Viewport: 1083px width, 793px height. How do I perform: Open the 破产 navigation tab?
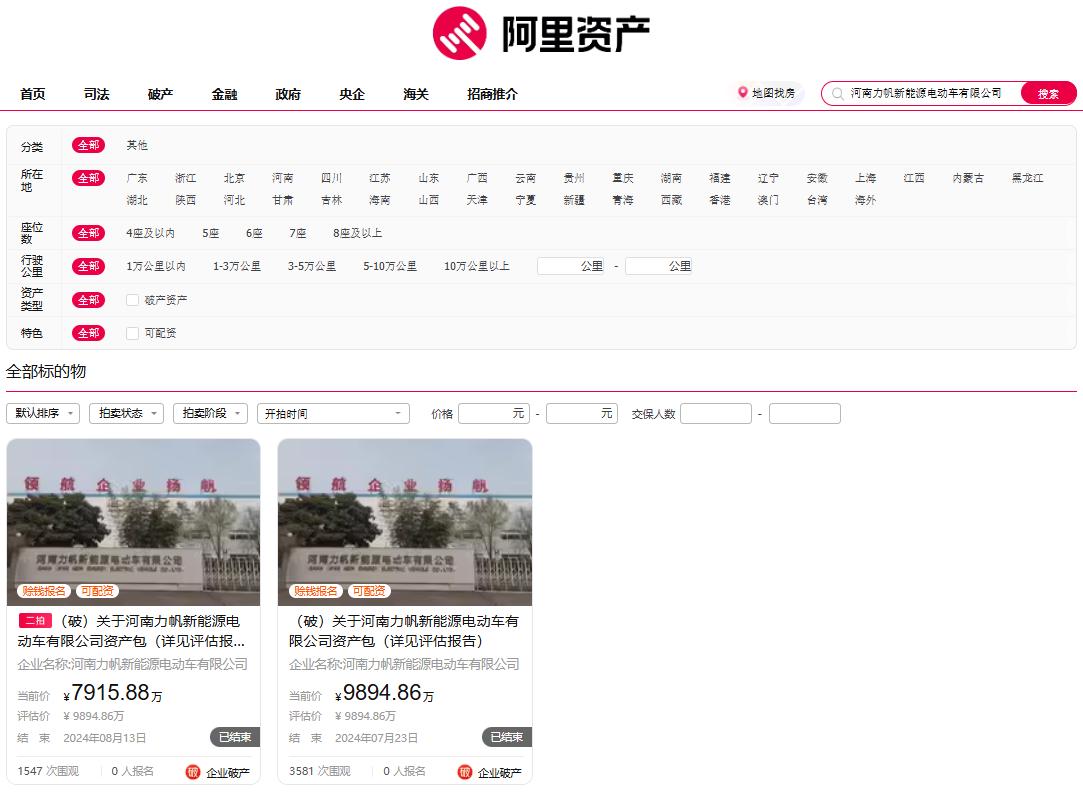pyautogui.click(x=160, y=94)
